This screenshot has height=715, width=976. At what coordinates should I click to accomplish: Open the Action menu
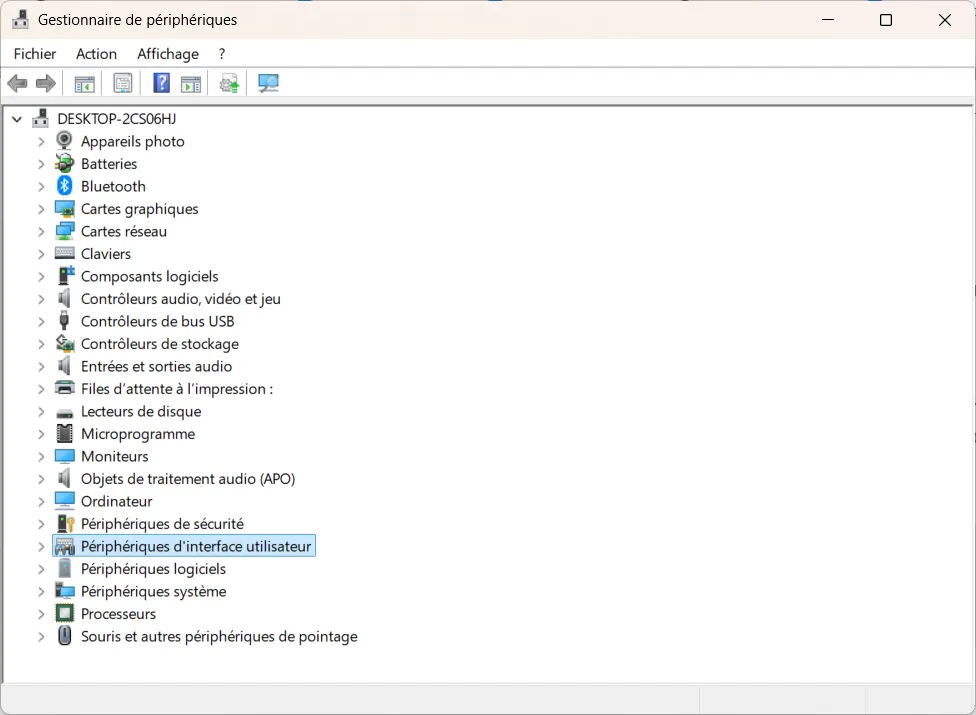96,54
